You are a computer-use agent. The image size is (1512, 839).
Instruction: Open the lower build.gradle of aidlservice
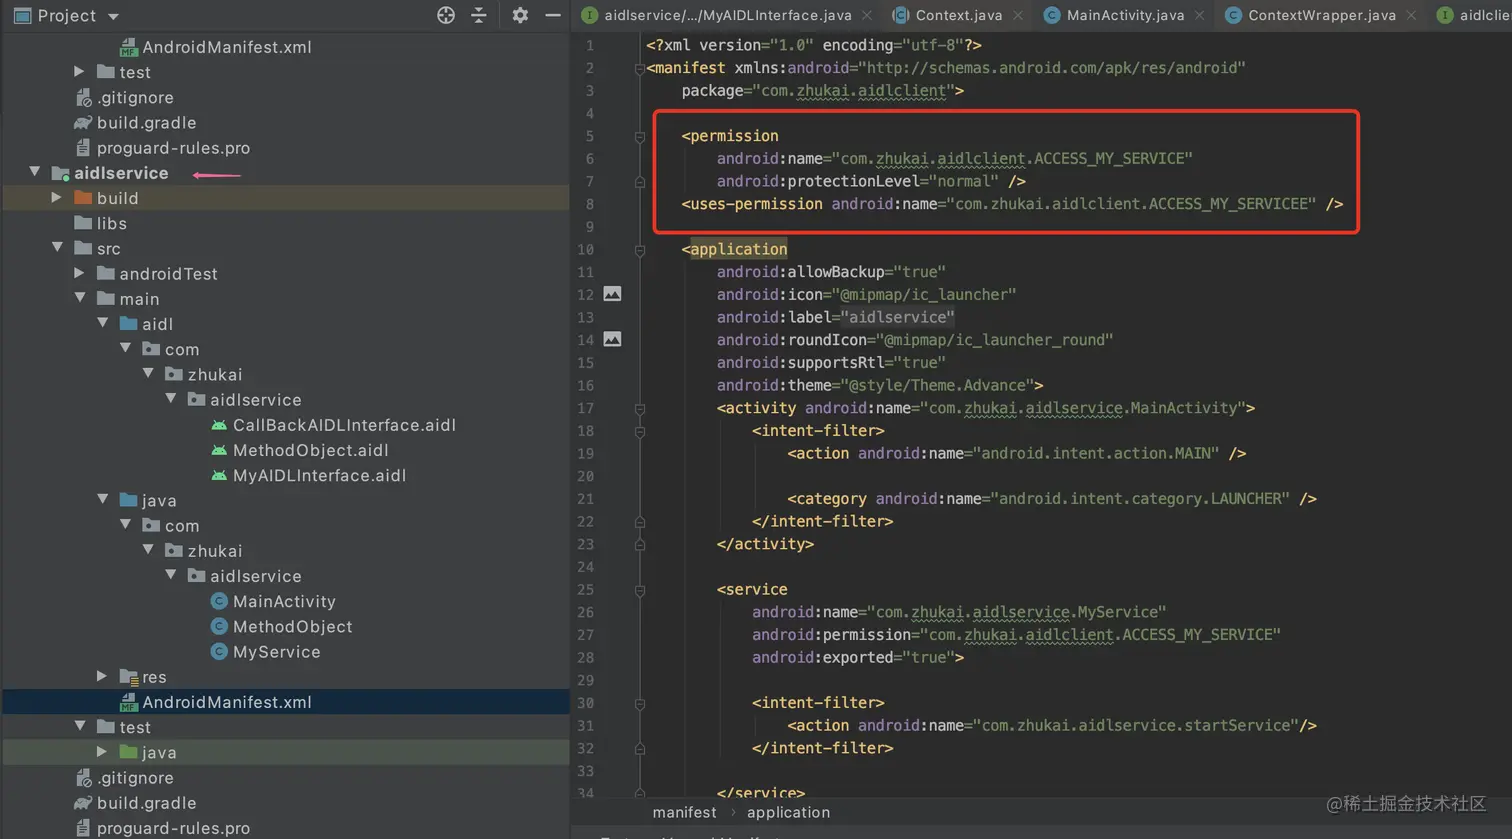click(x=146, y=803)
